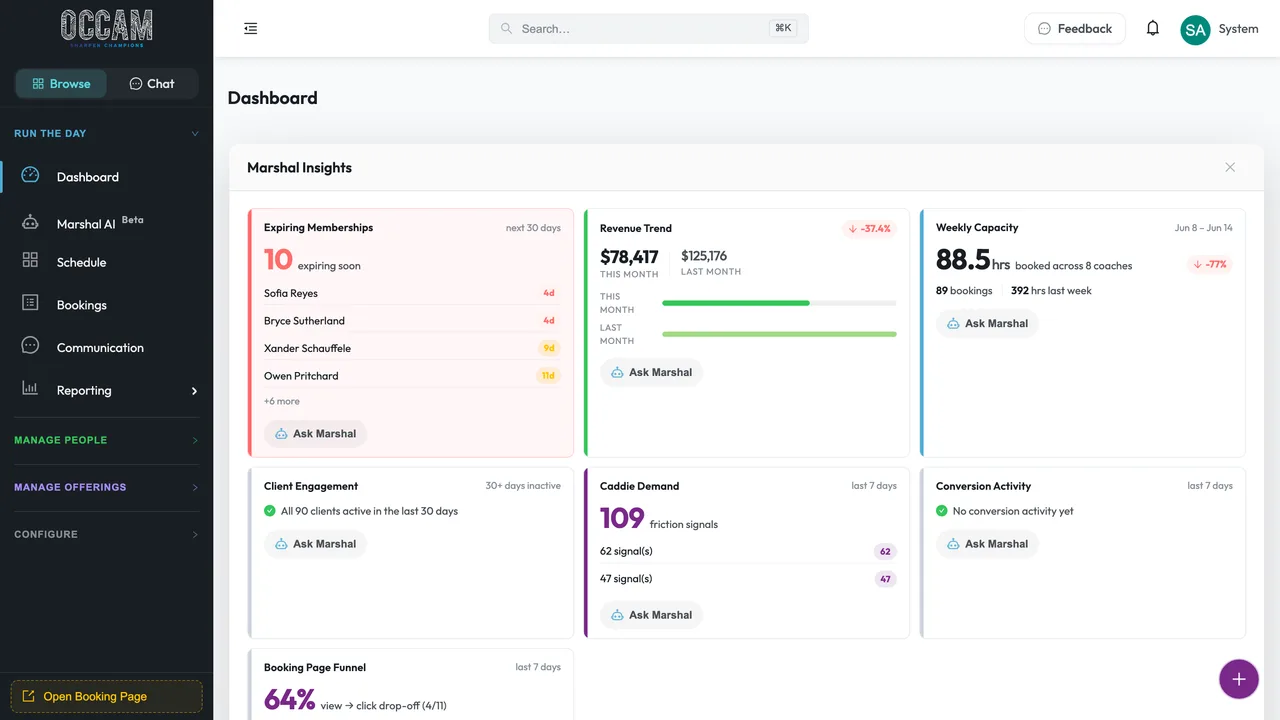The image size is (1280, 720).
Task: Click the Last Month revenue progress bar
Action: (779, 334)
